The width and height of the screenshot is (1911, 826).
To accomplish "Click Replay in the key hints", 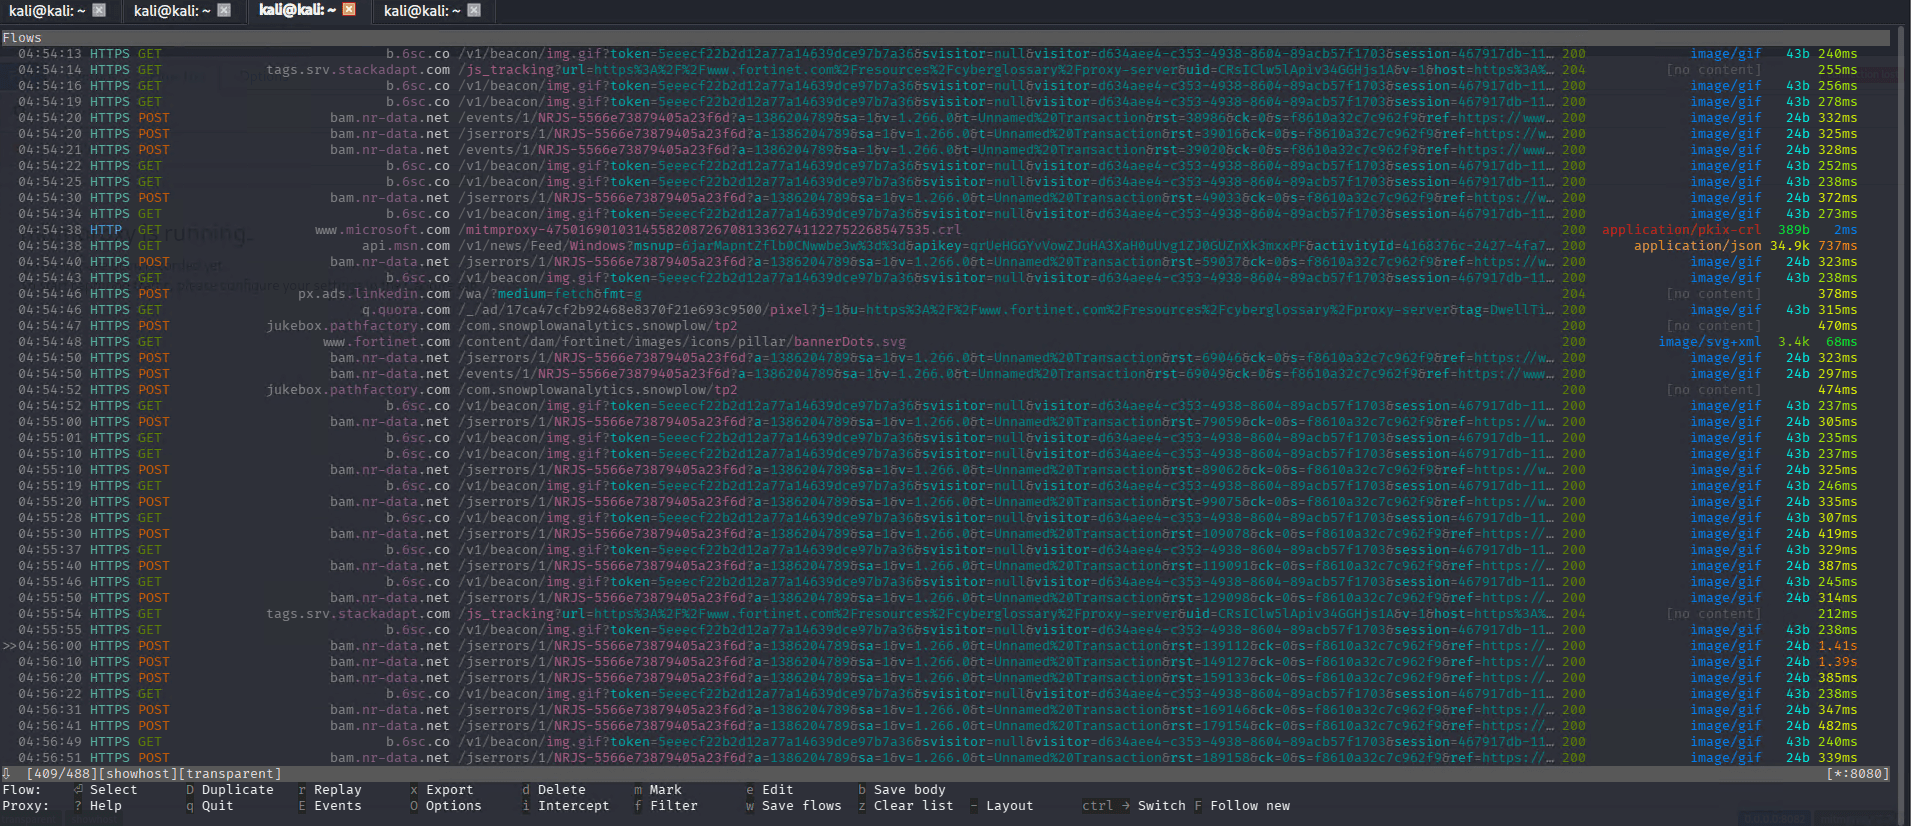I will point(338,790).
